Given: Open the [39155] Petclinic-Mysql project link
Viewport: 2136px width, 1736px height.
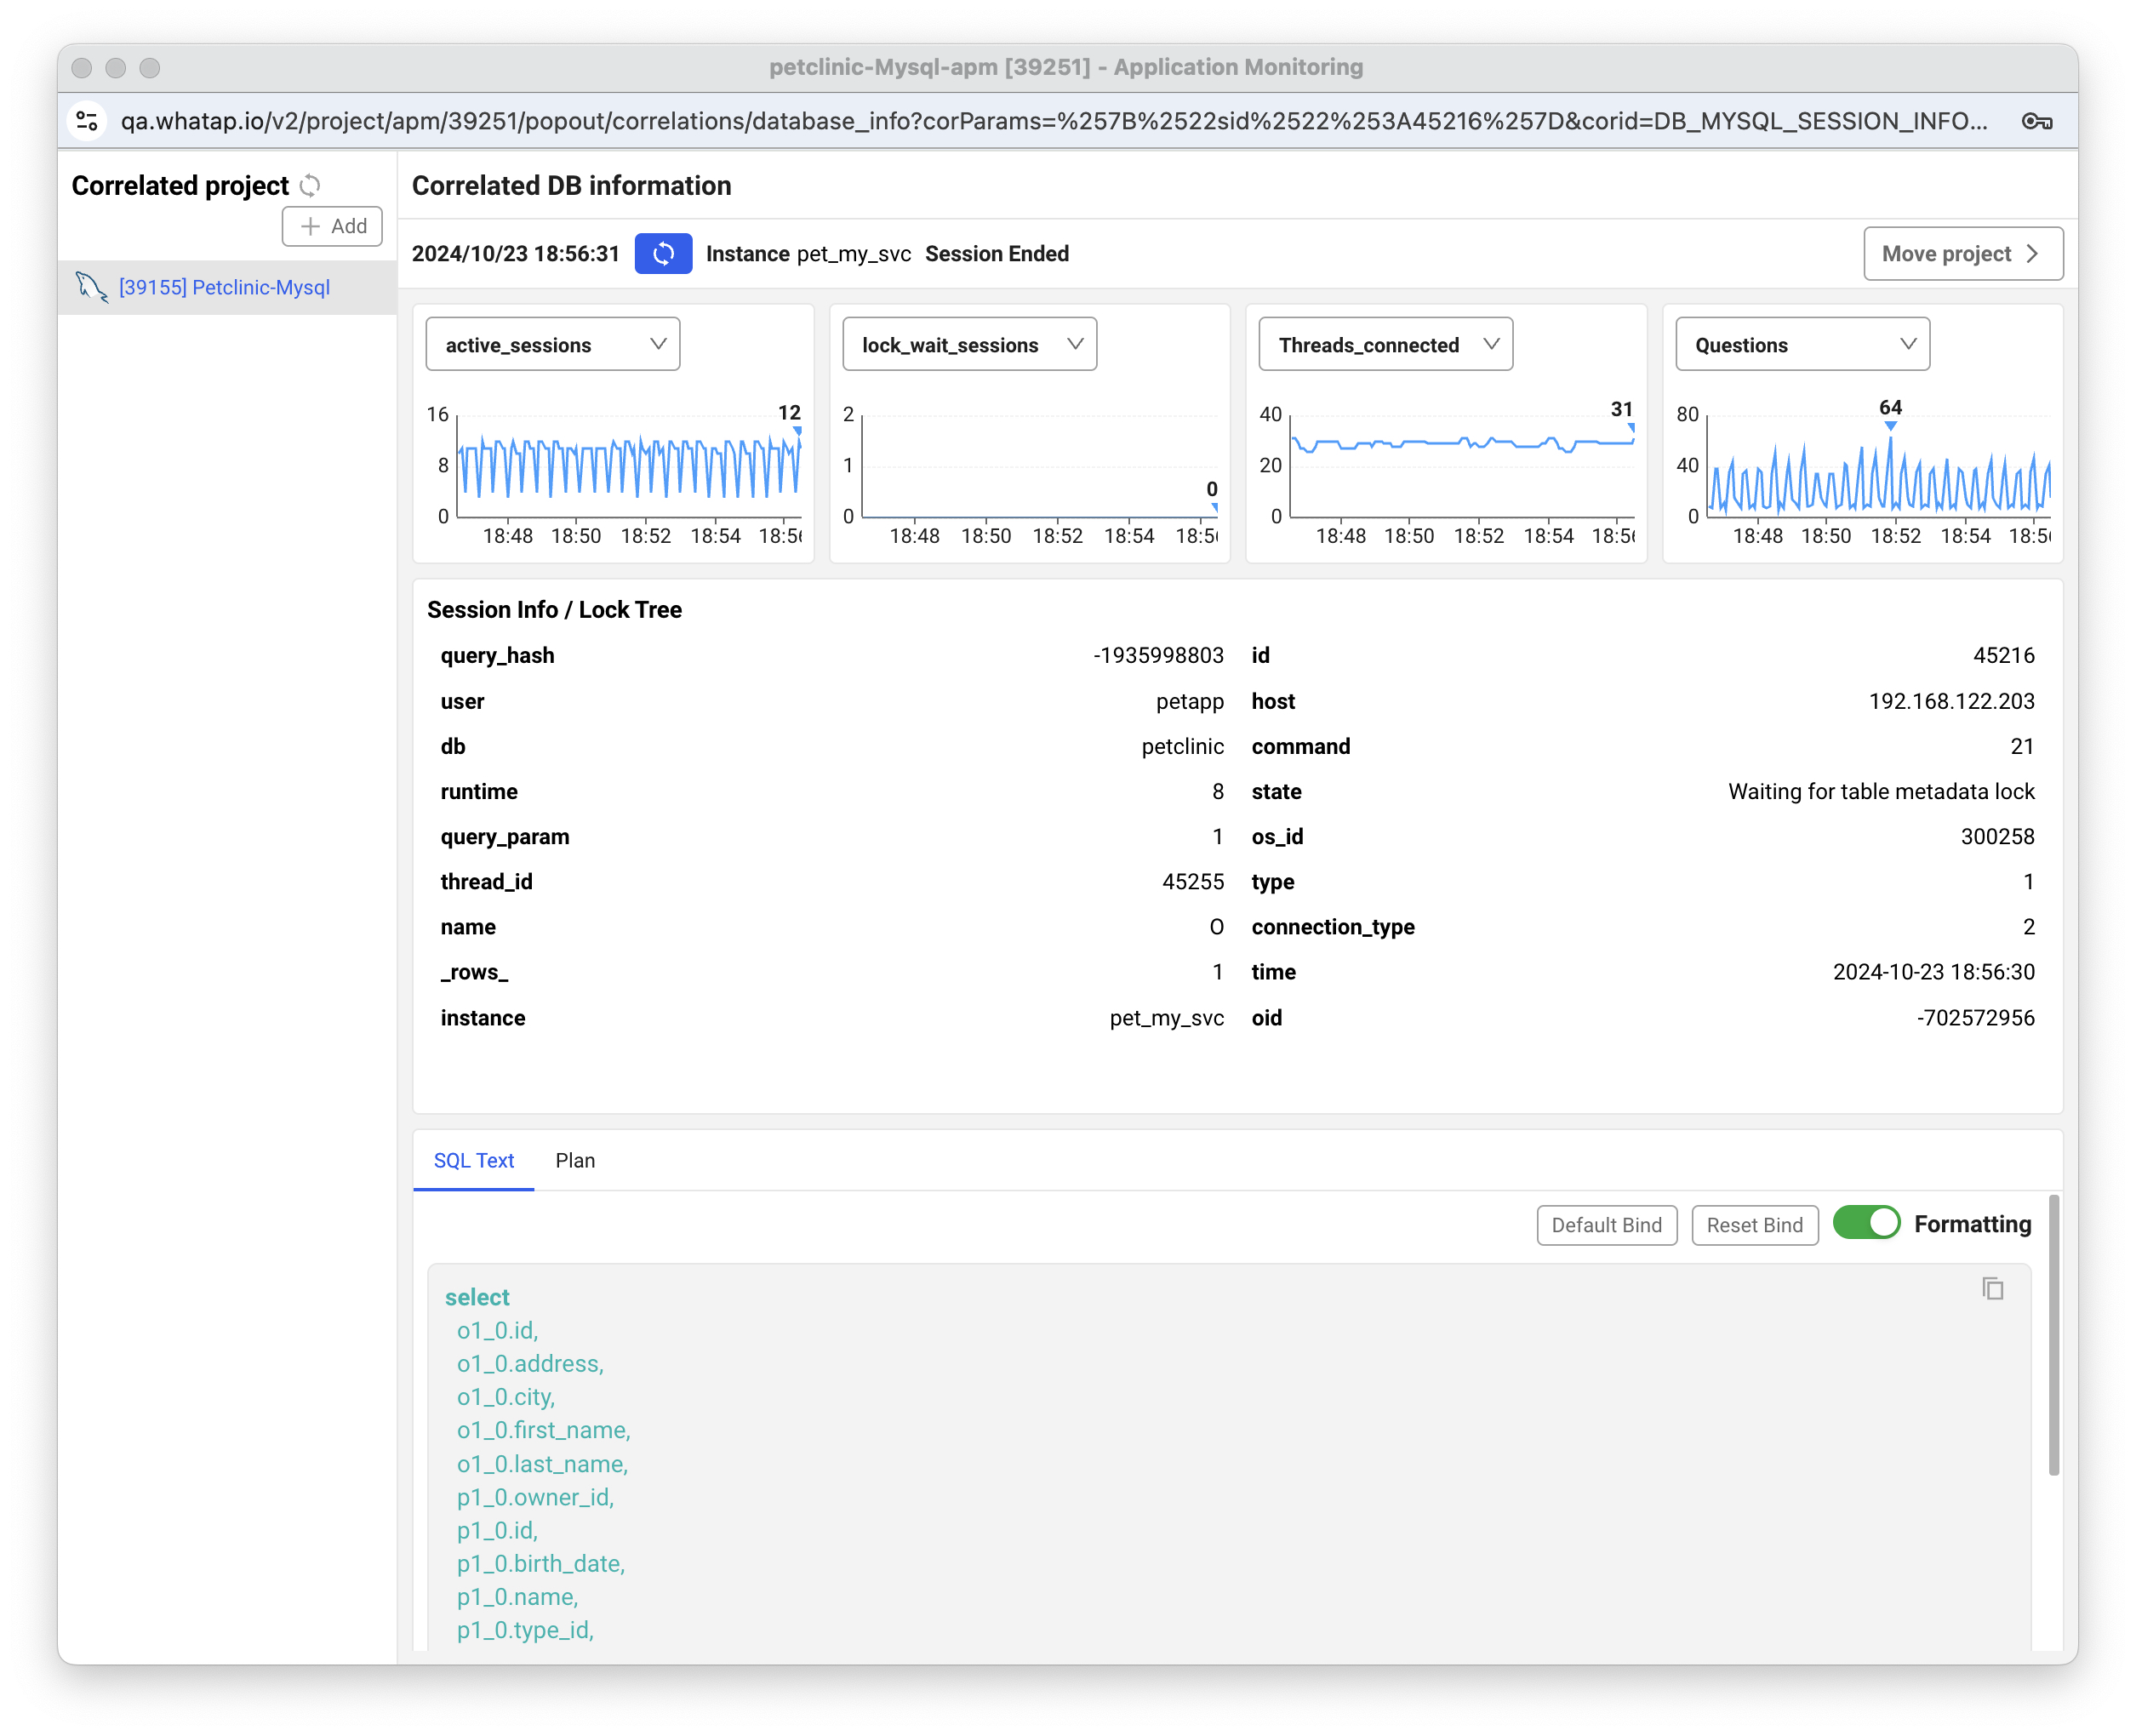Looking at the screenshot, I should [224, 288].
